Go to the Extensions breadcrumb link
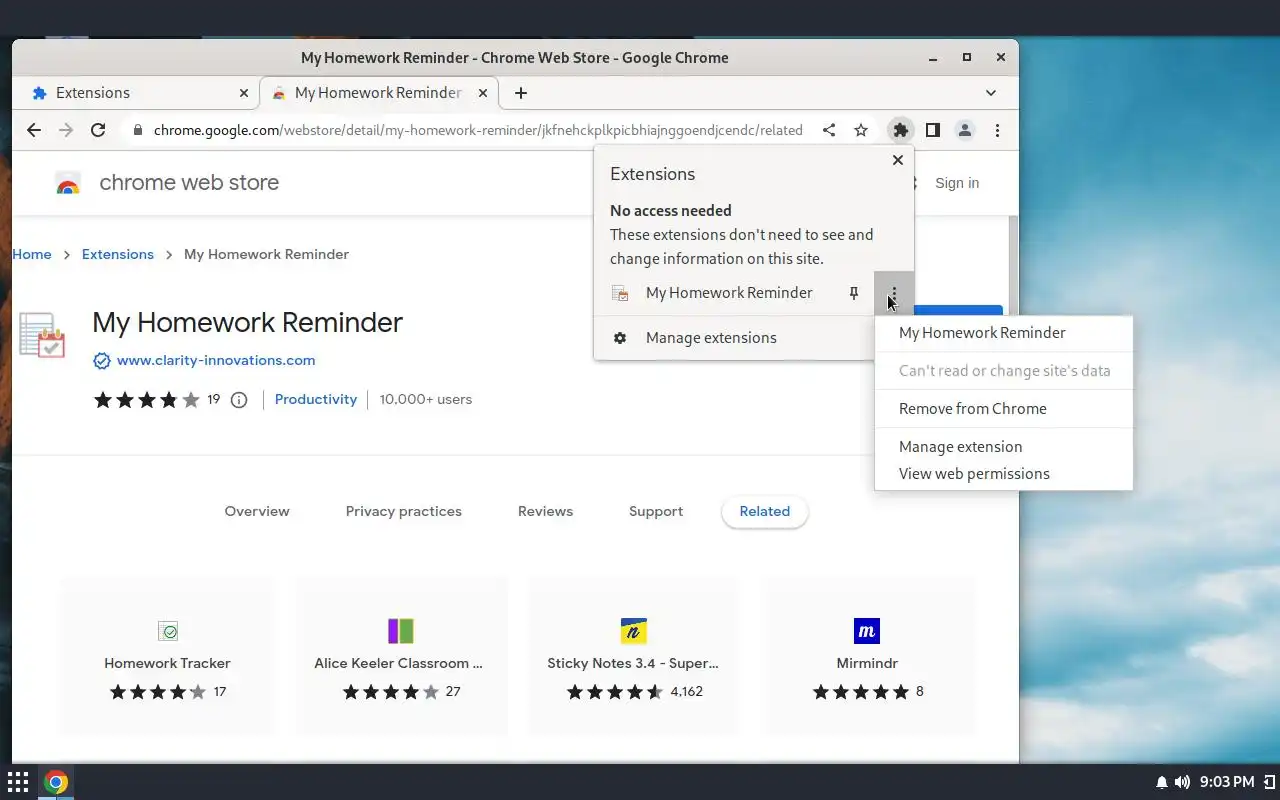Viewport: 1280px width, 800px height. click(118, 255)
